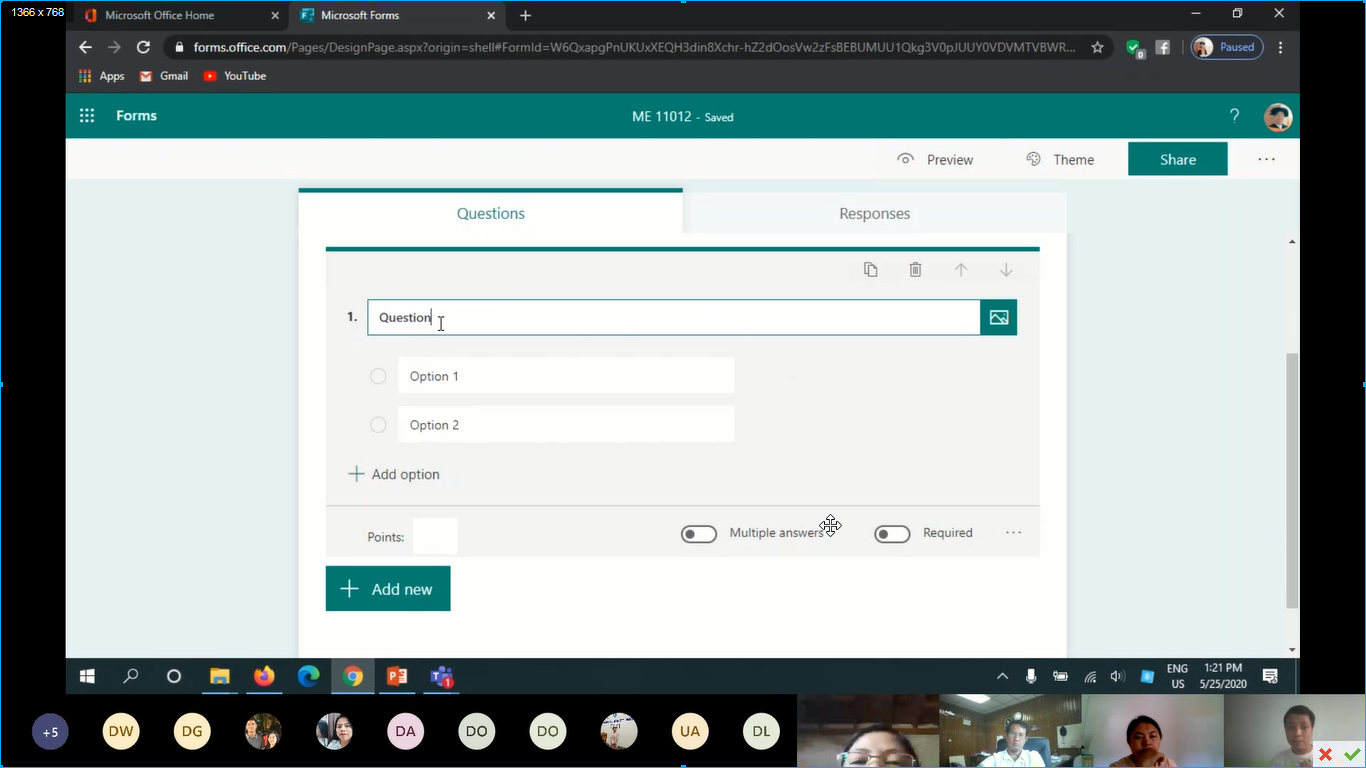The image size is (1366, 768).
Task: Open taskbar search magnifier
Action: pos(131,676)
